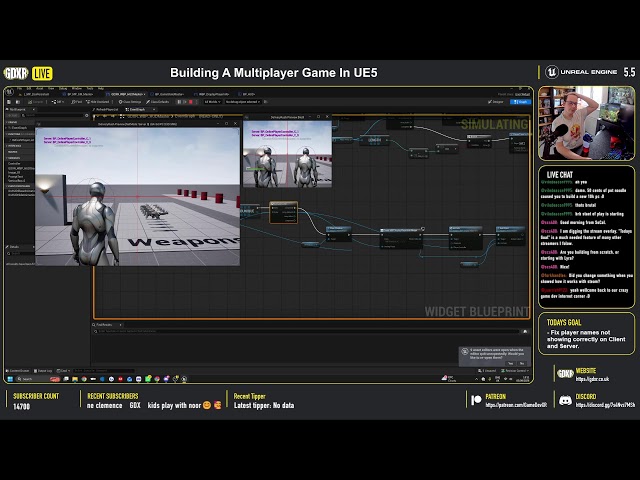Click the find-in-all-blueprints icon by the search bar

click(525, 331)
